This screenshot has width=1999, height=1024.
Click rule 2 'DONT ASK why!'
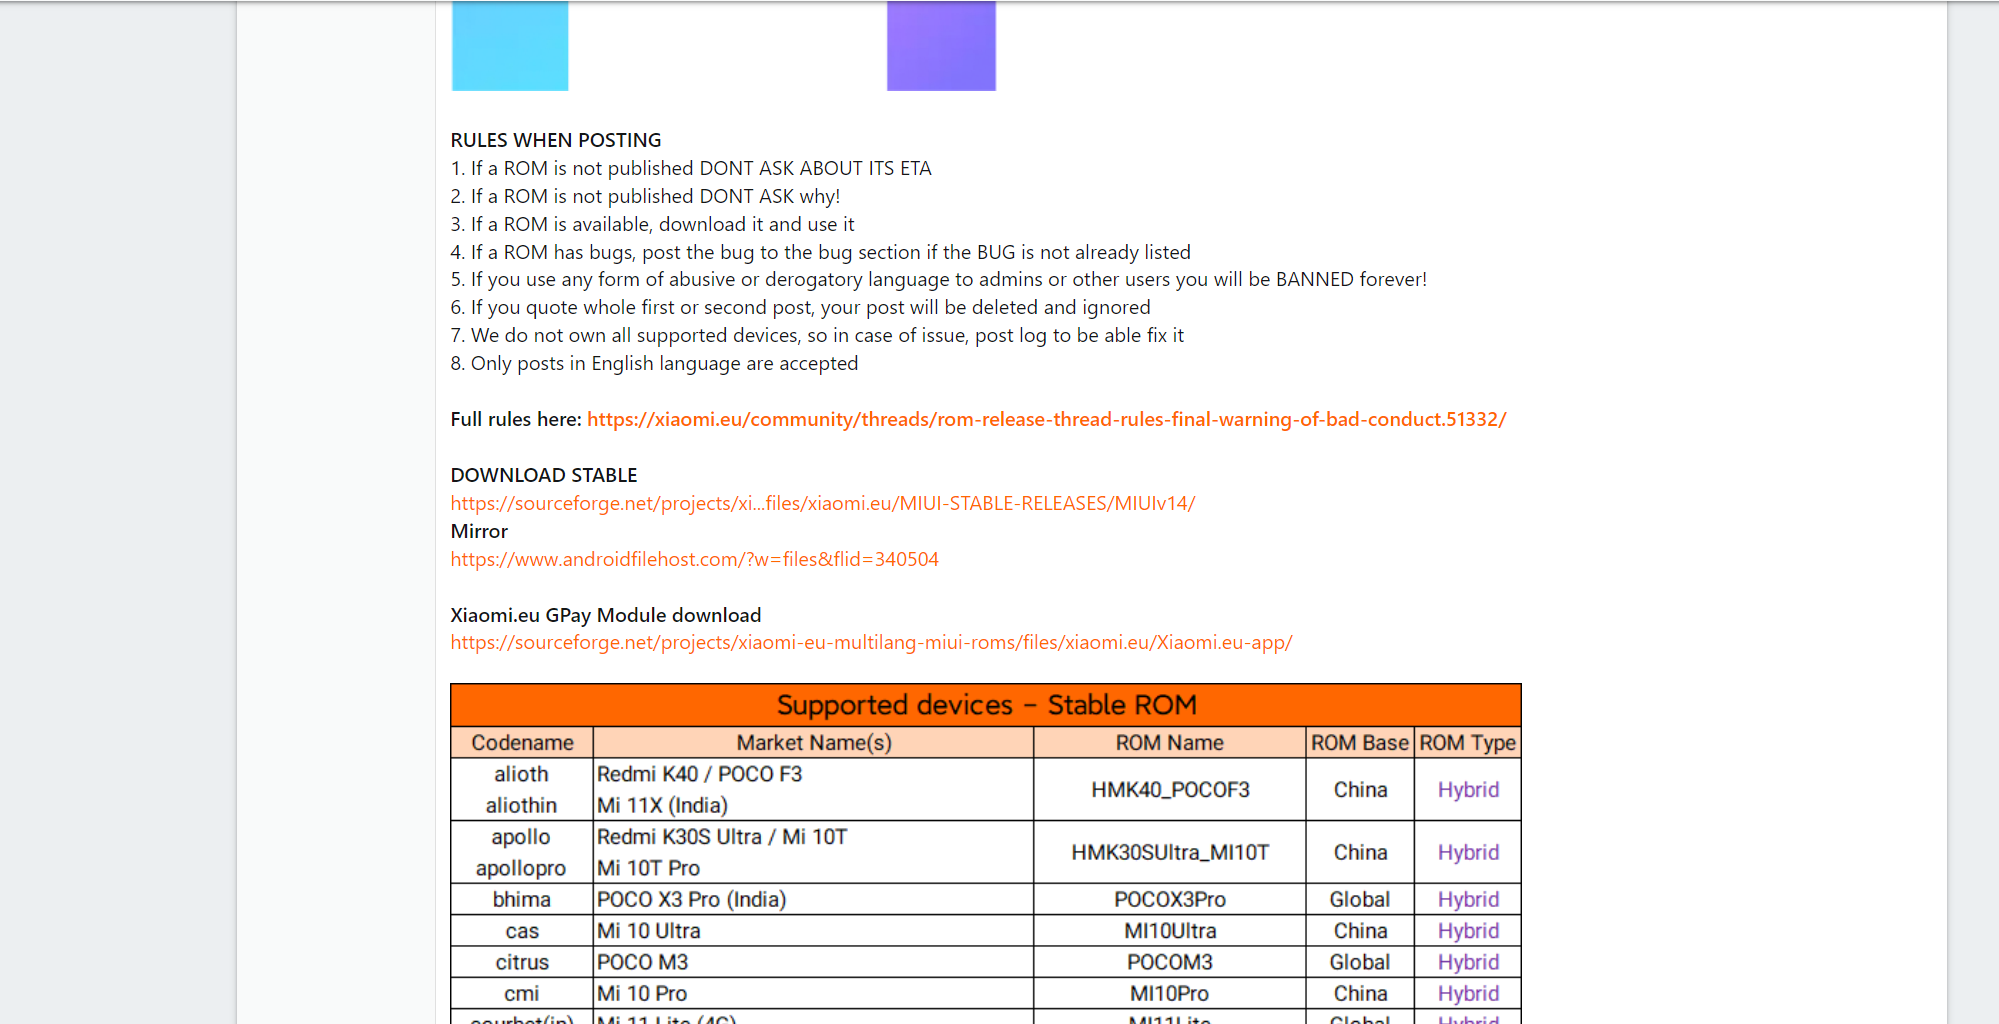coord(645,196)
